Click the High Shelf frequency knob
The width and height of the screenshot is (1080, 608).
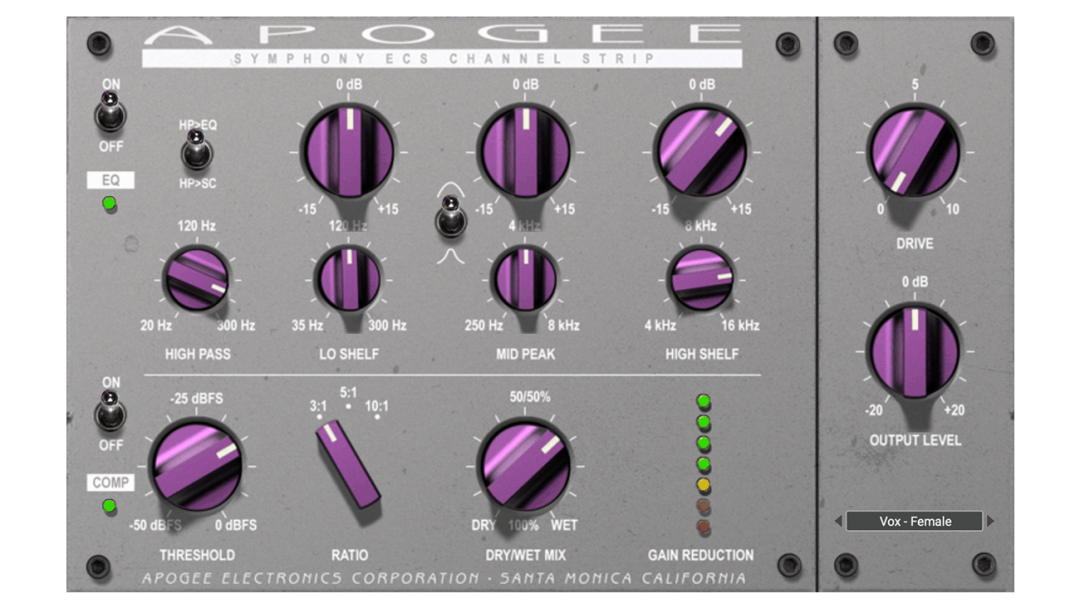[x=700, y=278]
